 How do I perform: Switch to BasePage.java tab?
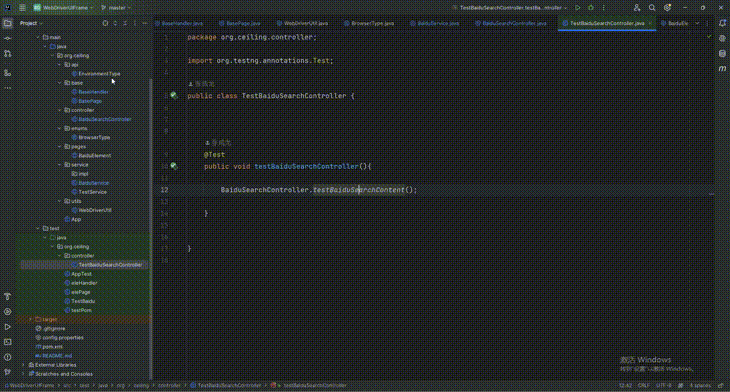click(240, 23)
